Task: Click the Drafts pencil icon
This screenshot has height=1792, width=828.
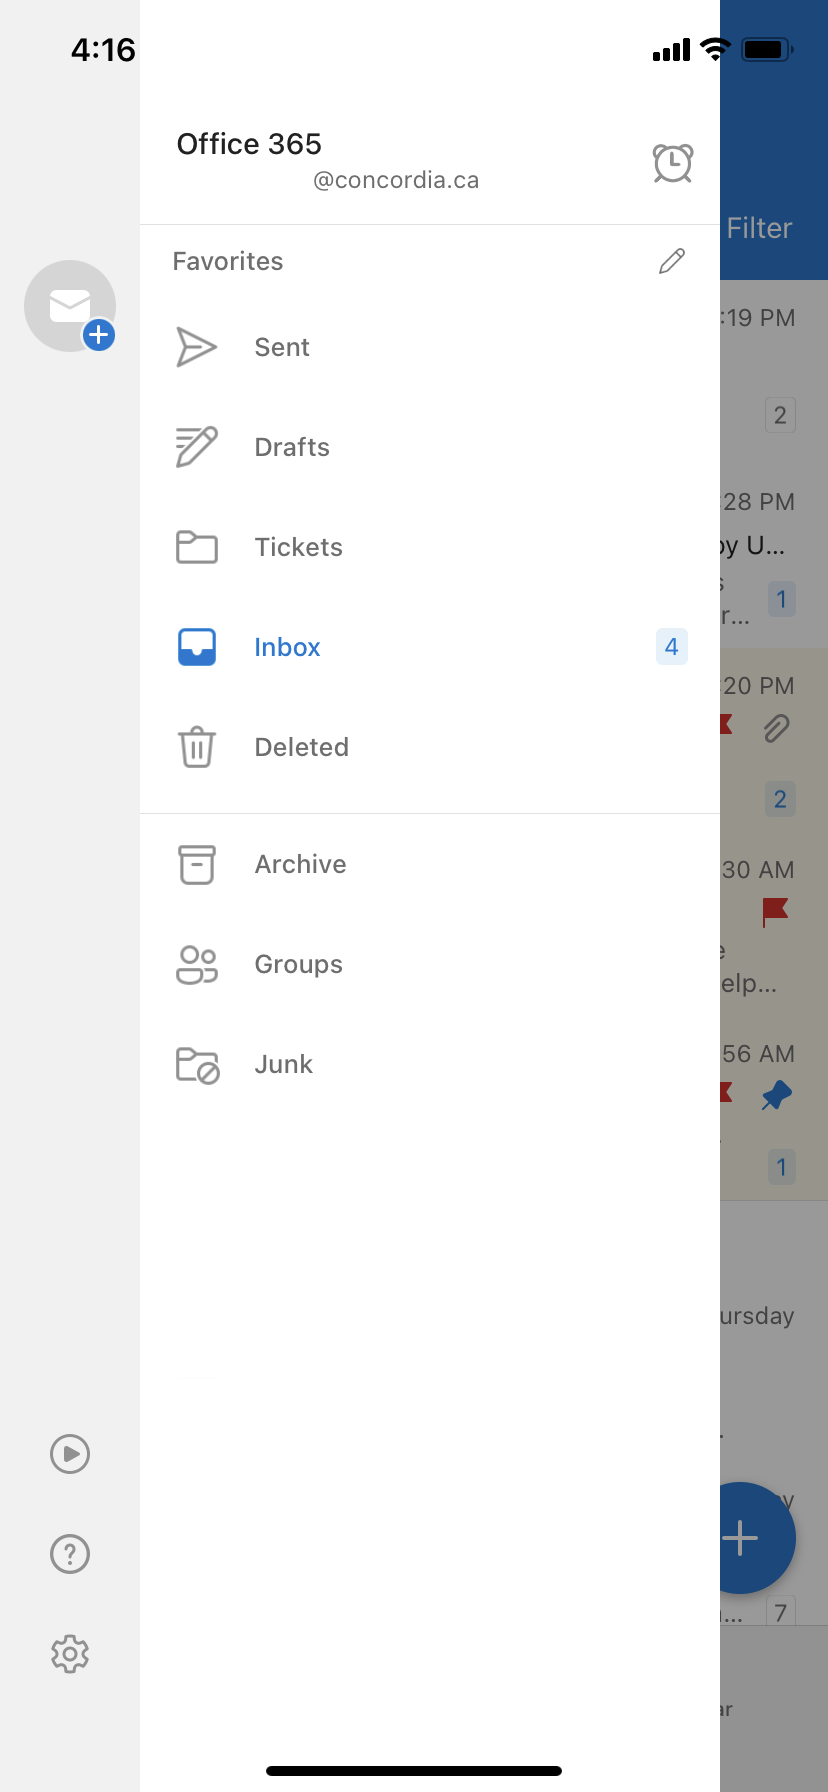Action: pos(196,447)
